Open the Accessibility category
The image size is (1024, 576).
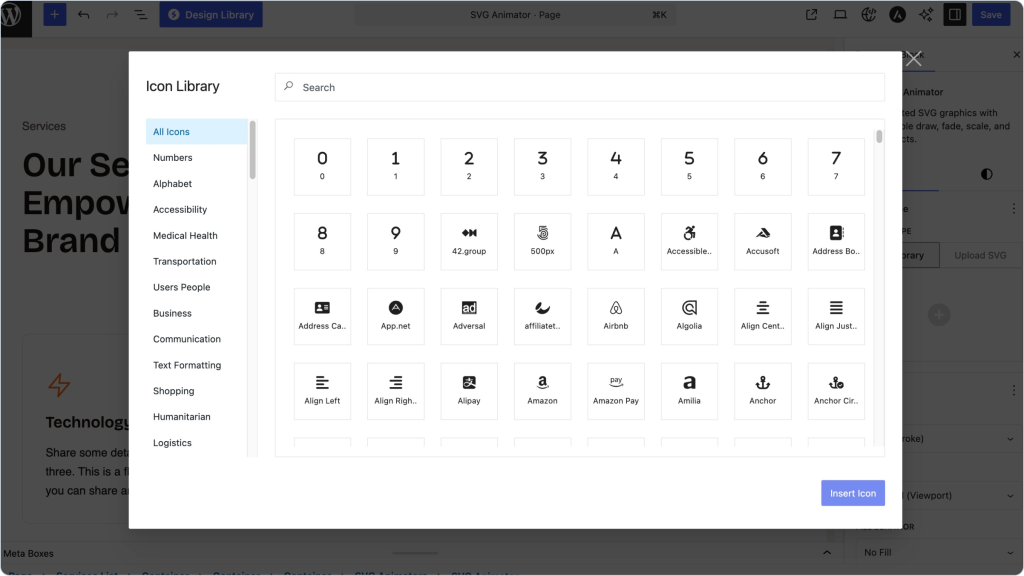pos(197,210)
